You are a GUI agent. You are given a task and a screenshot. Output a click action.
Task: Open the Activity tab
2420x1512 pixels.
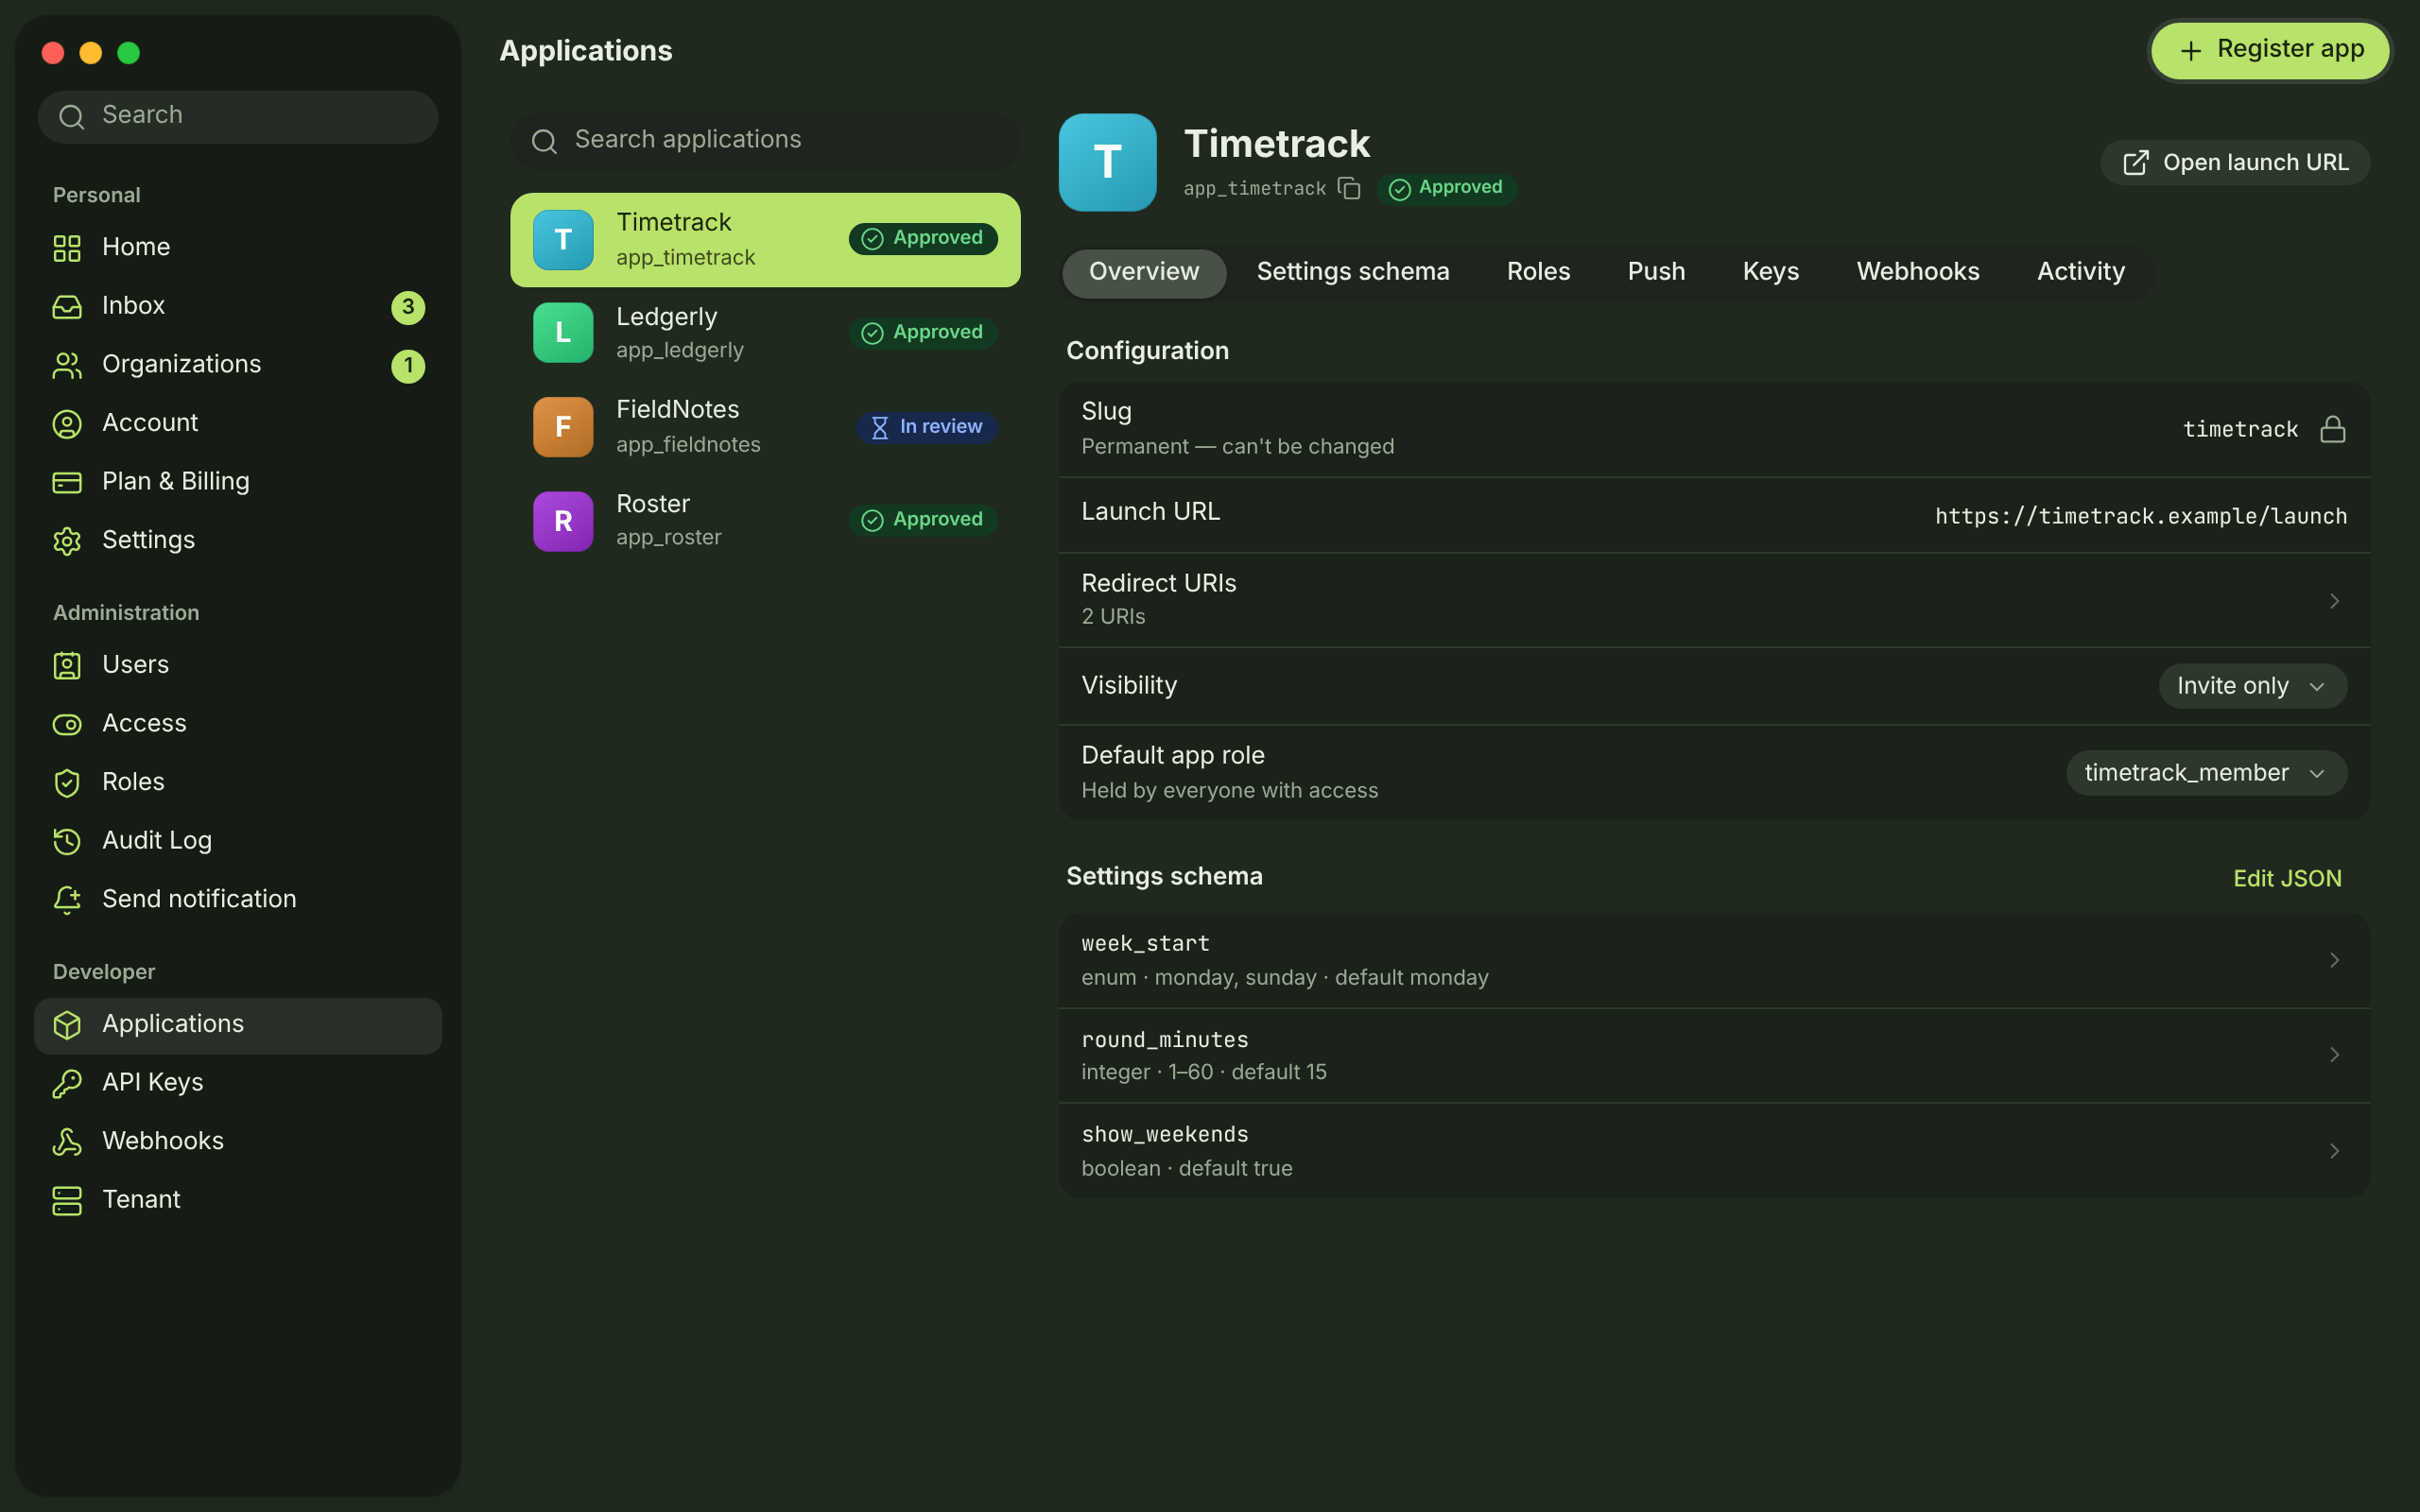click(2080, 272)
